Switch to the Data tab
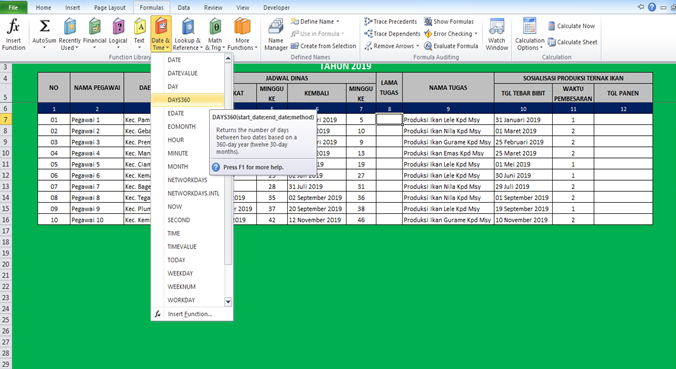The image size is (676, 369). click(x=184, y=7)
